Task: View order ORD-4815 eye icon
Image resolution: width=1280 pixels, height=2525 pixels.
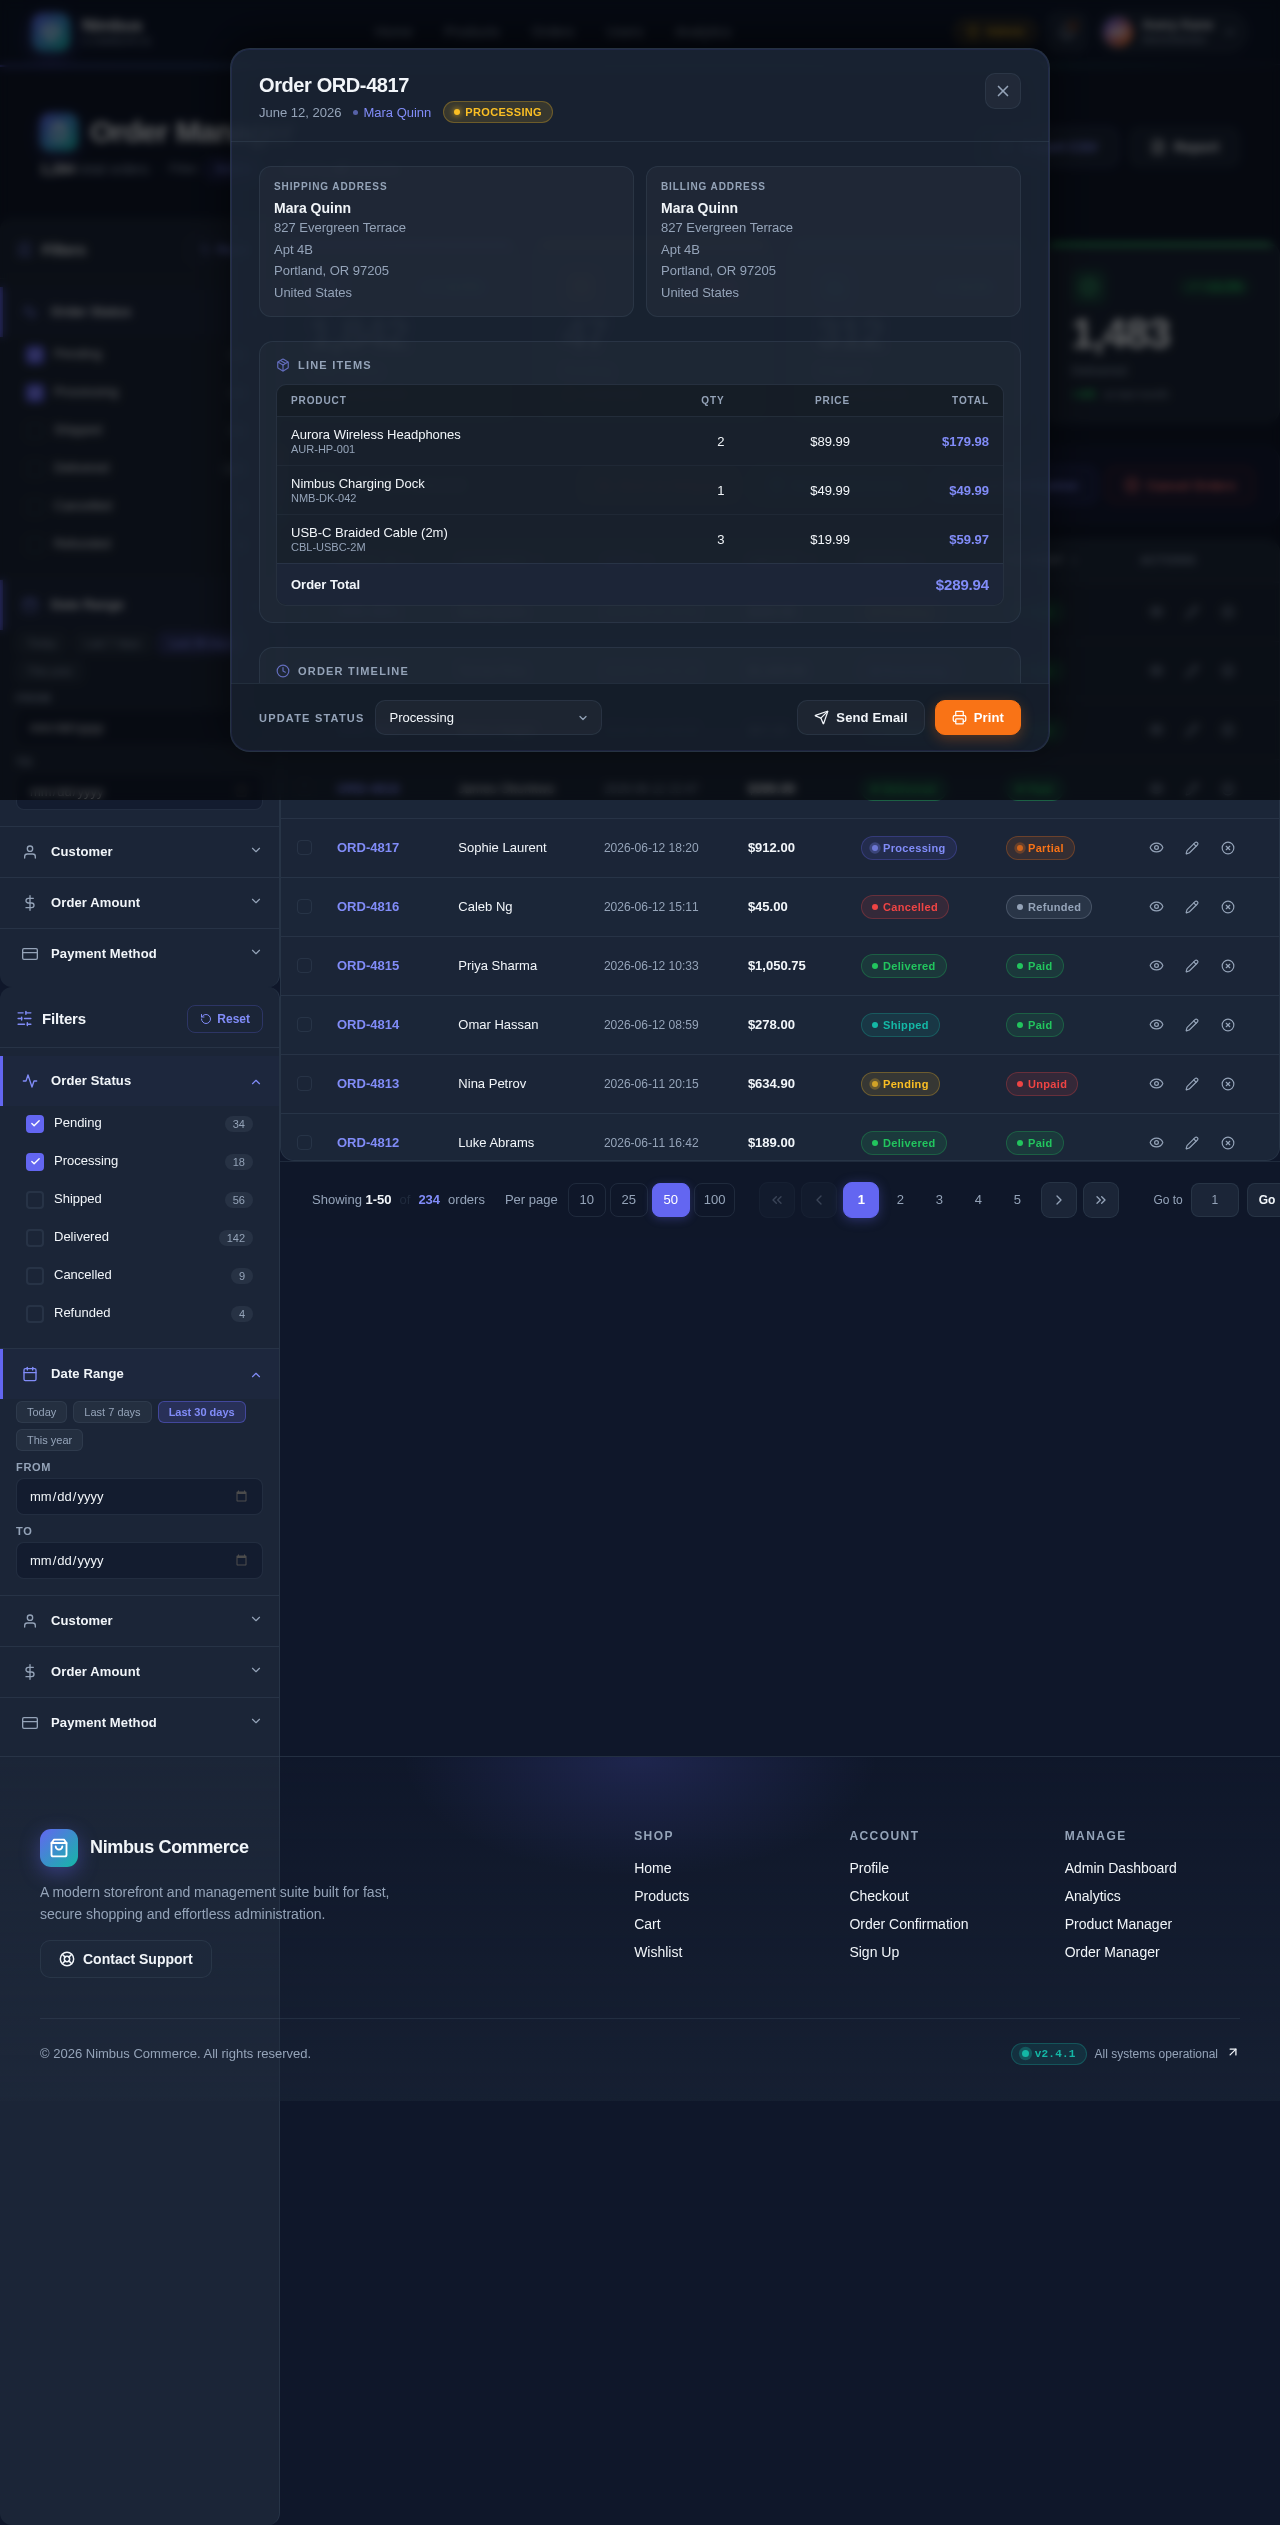Action: tap(1156, 966)
